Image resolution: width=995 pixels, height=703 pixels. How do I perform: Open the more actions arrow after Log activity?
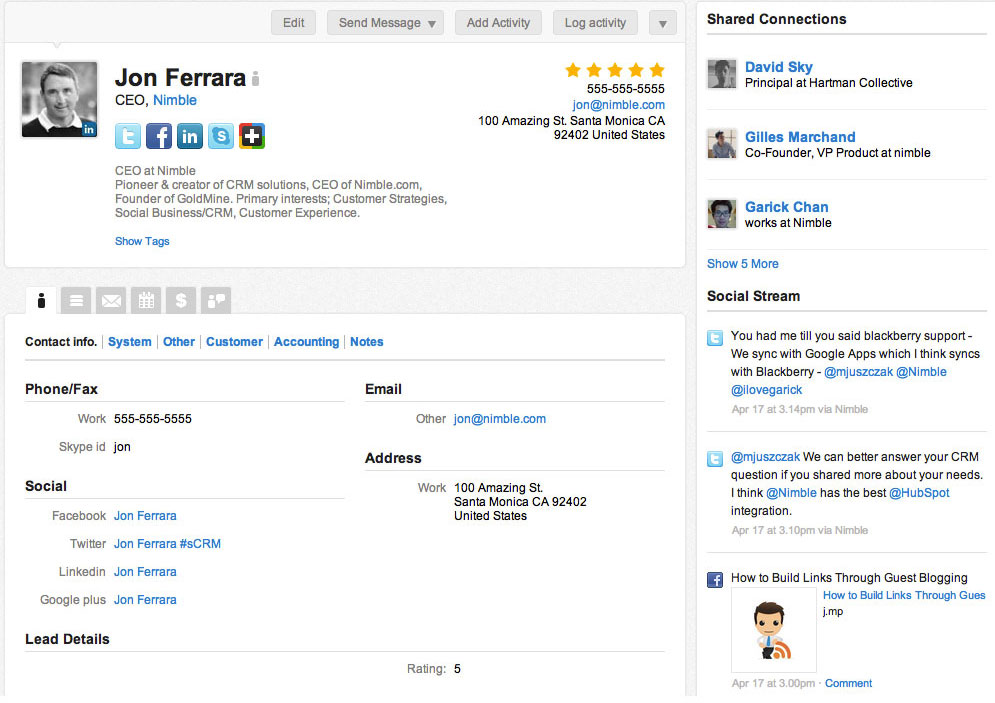click(663, 23)
